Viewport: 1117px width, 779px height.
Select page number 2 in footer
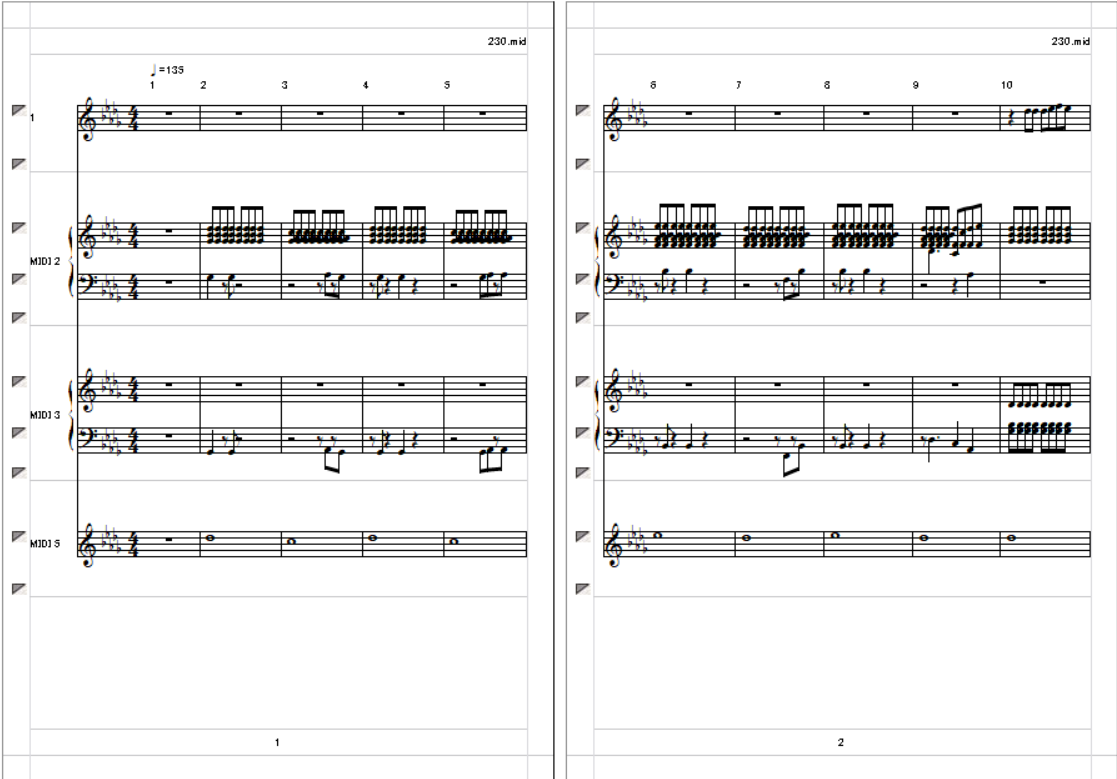coord(841,742)
